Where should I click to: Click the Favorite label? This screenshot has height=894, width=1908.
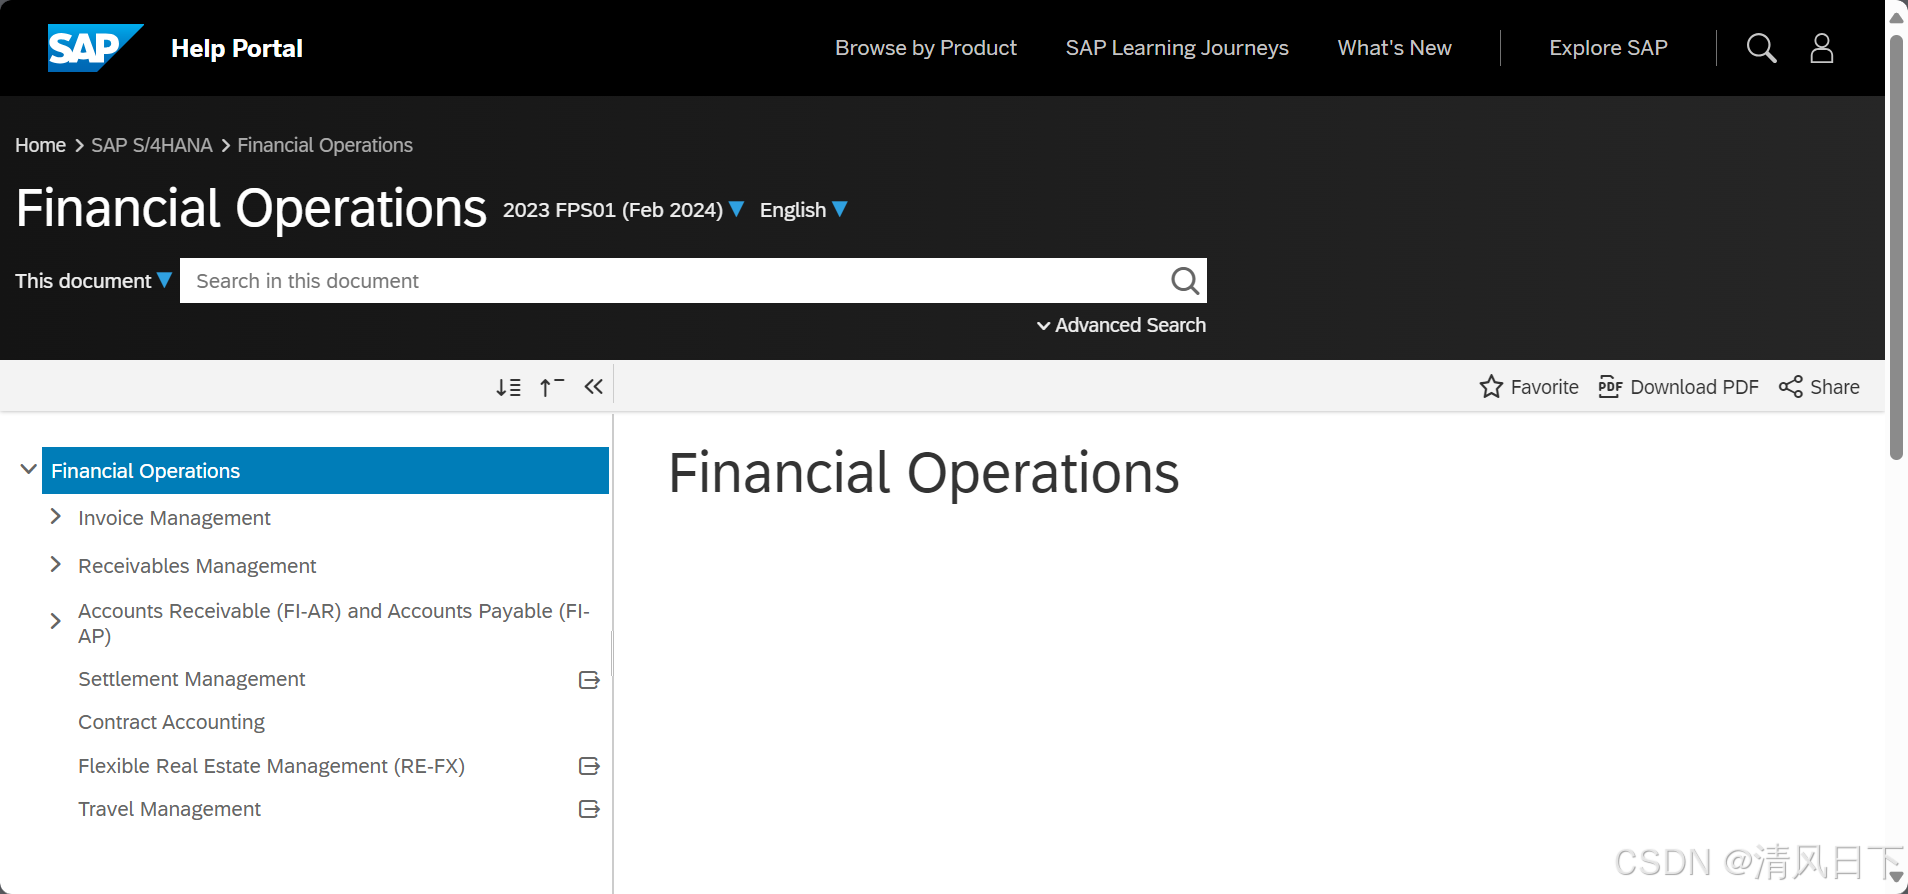click(1544, 387)
